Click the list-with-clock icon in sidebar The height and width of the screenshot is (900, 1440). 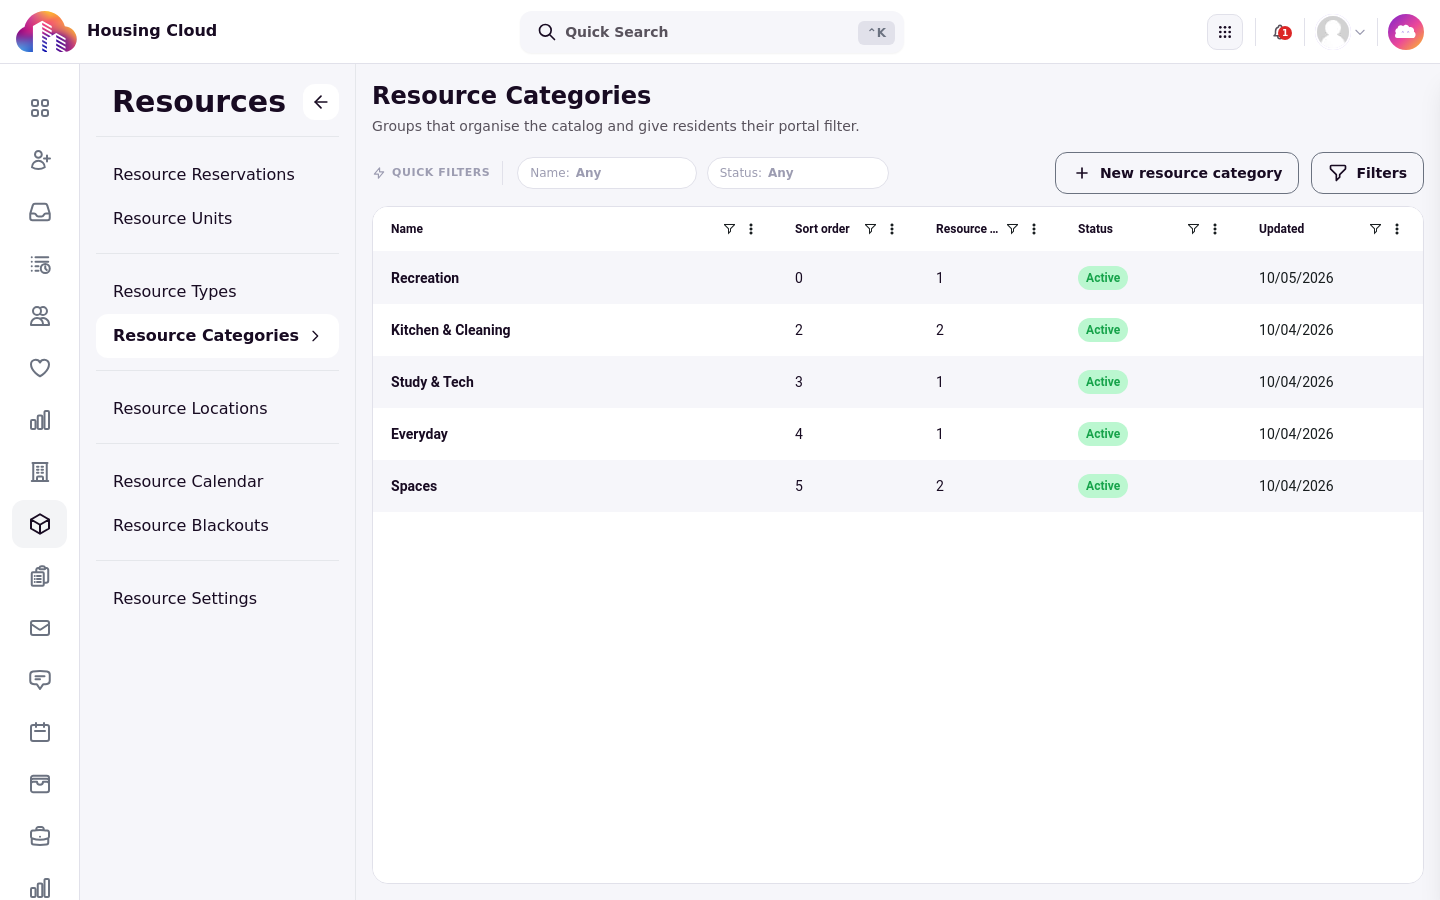tap(40, 264)
